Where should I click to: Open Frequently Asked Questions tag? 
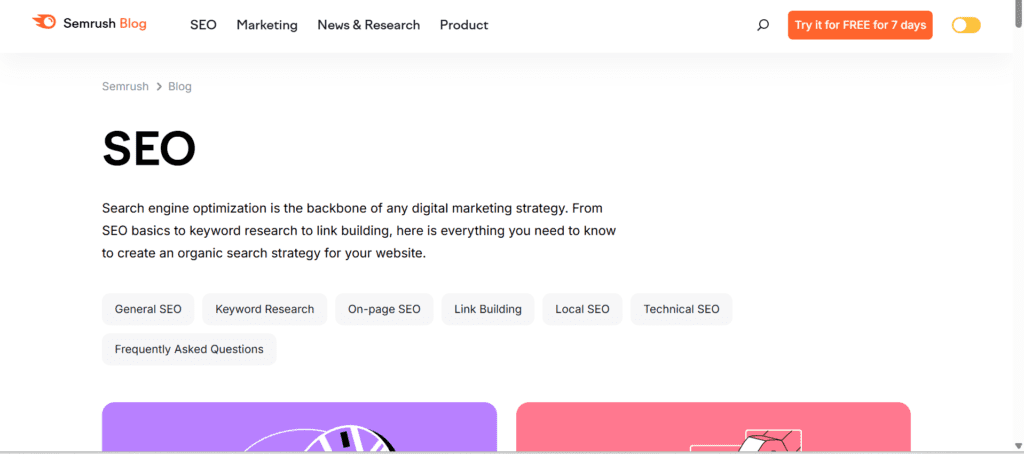coord(189,349)
